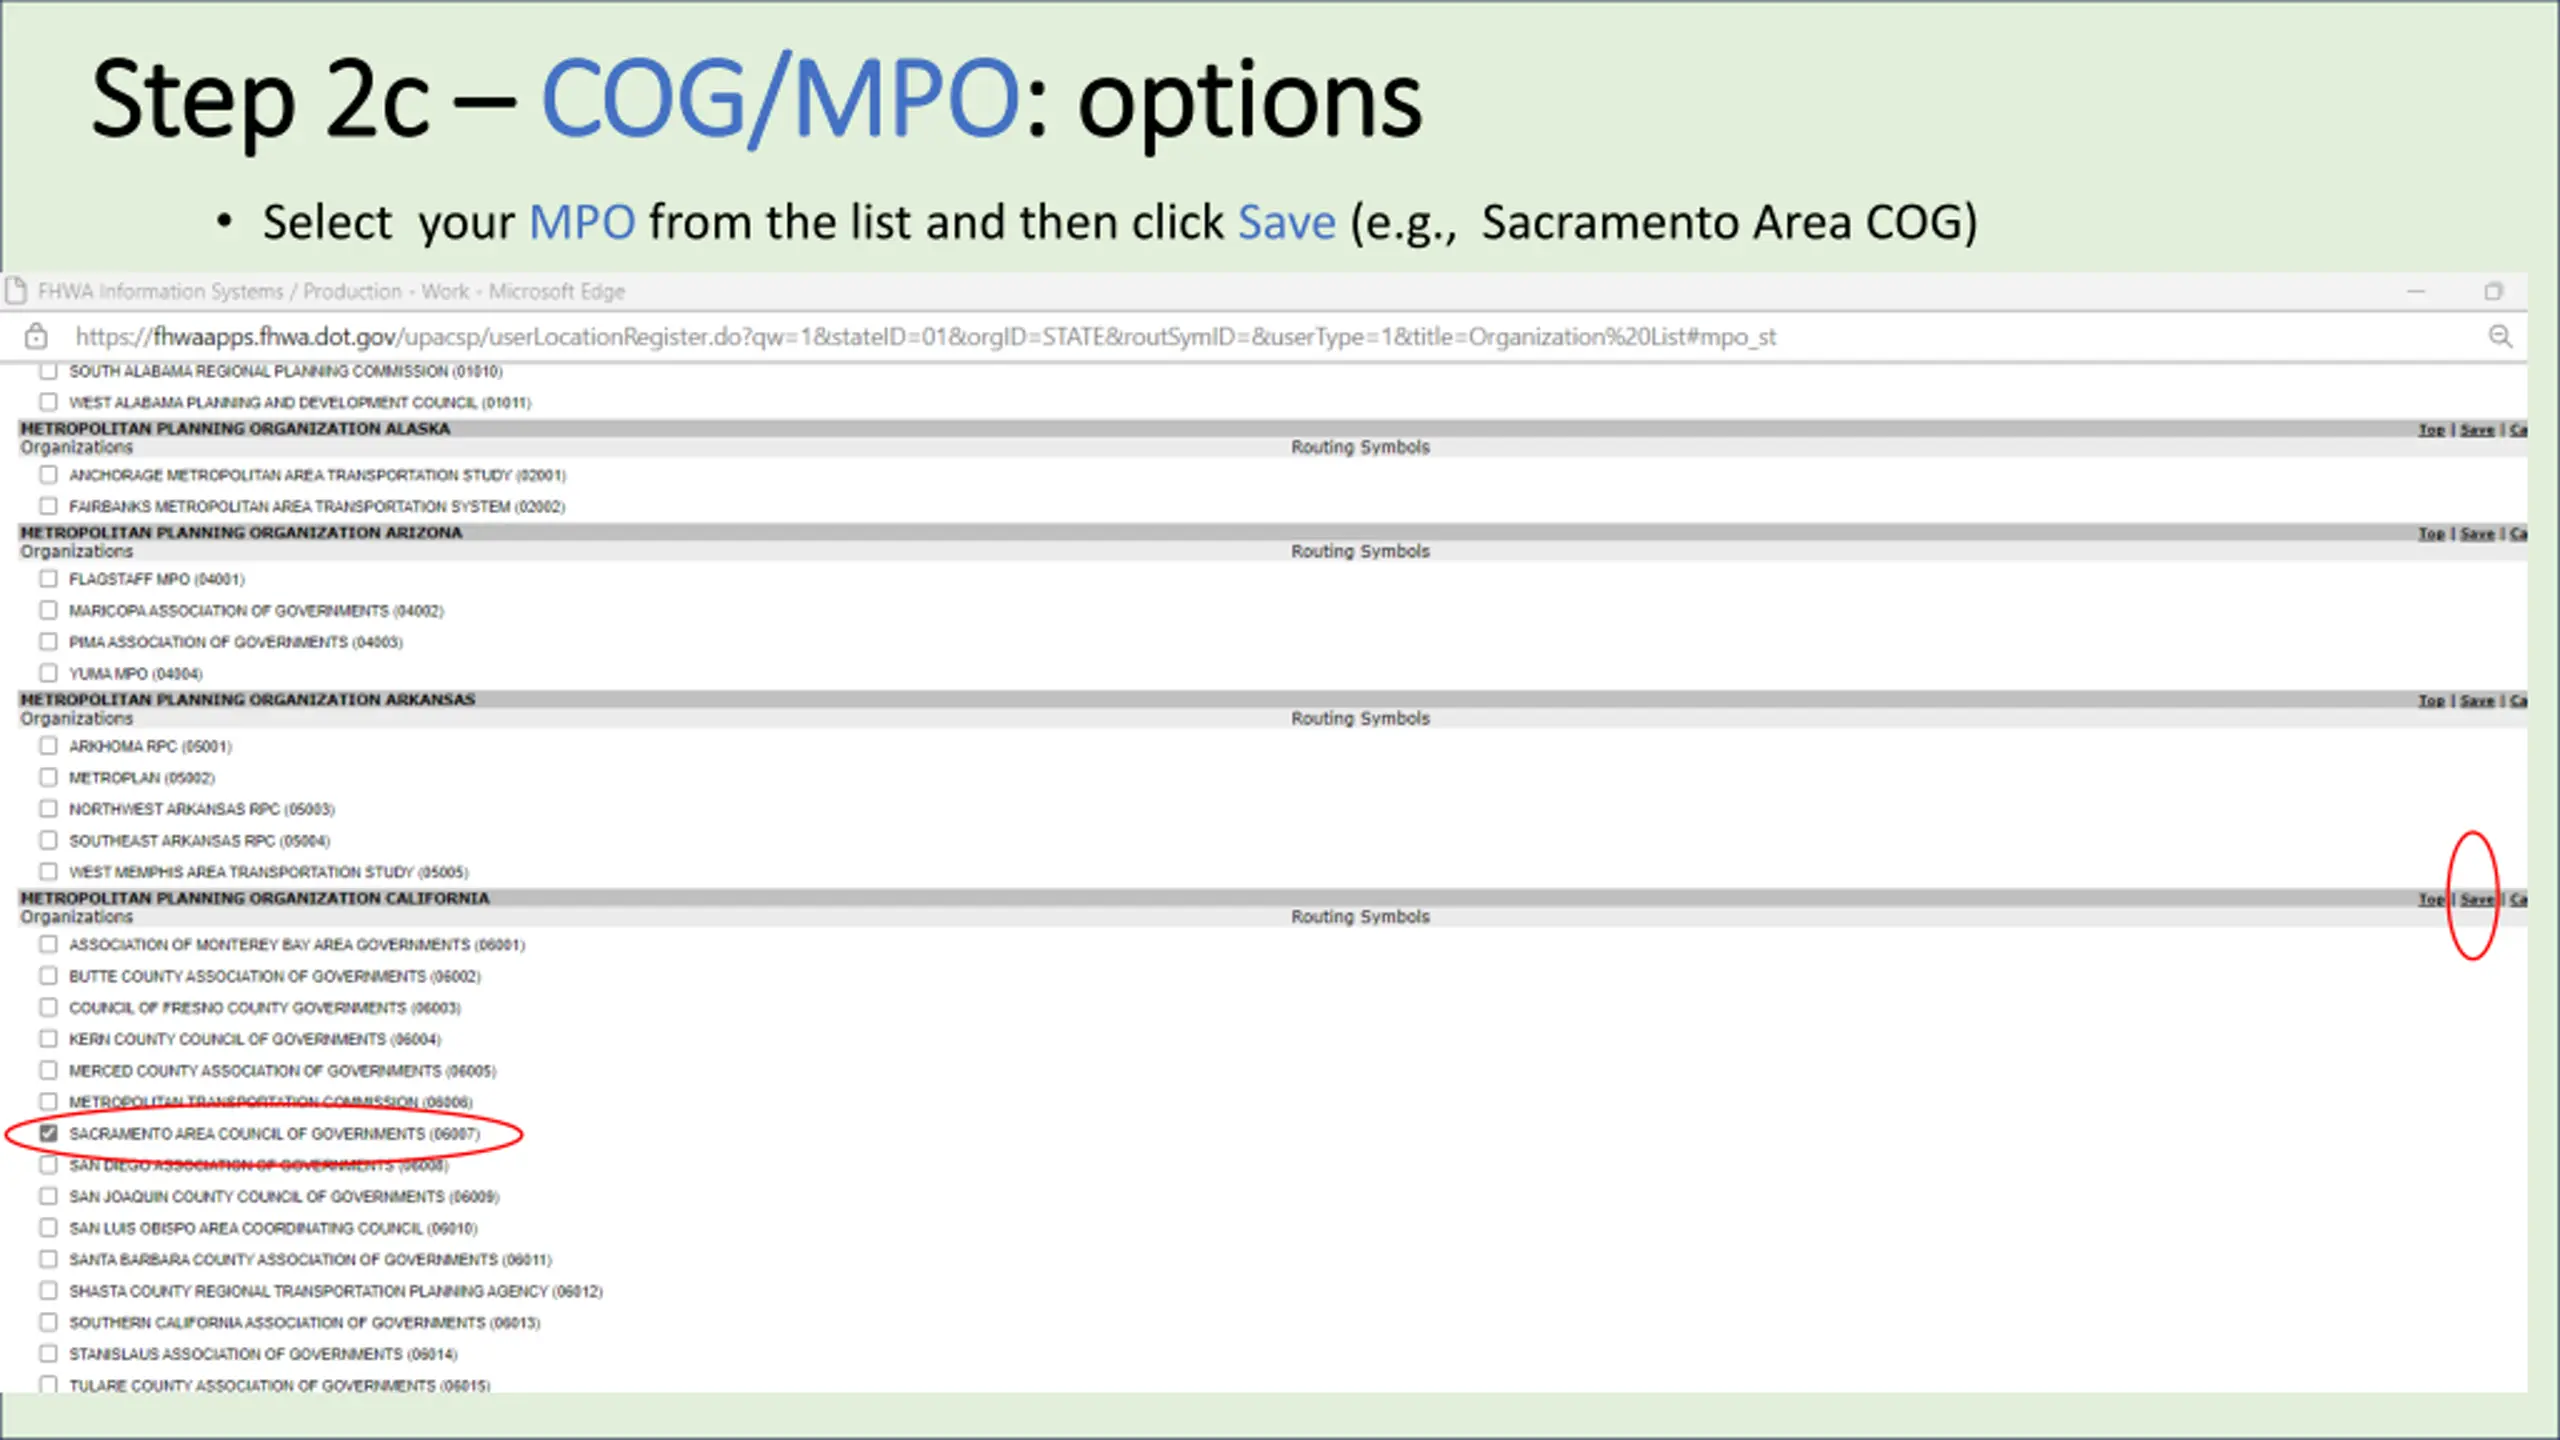Click Save link in Arkansas section header
The image size is (2560, 1440).
[x=2477, y=700]
